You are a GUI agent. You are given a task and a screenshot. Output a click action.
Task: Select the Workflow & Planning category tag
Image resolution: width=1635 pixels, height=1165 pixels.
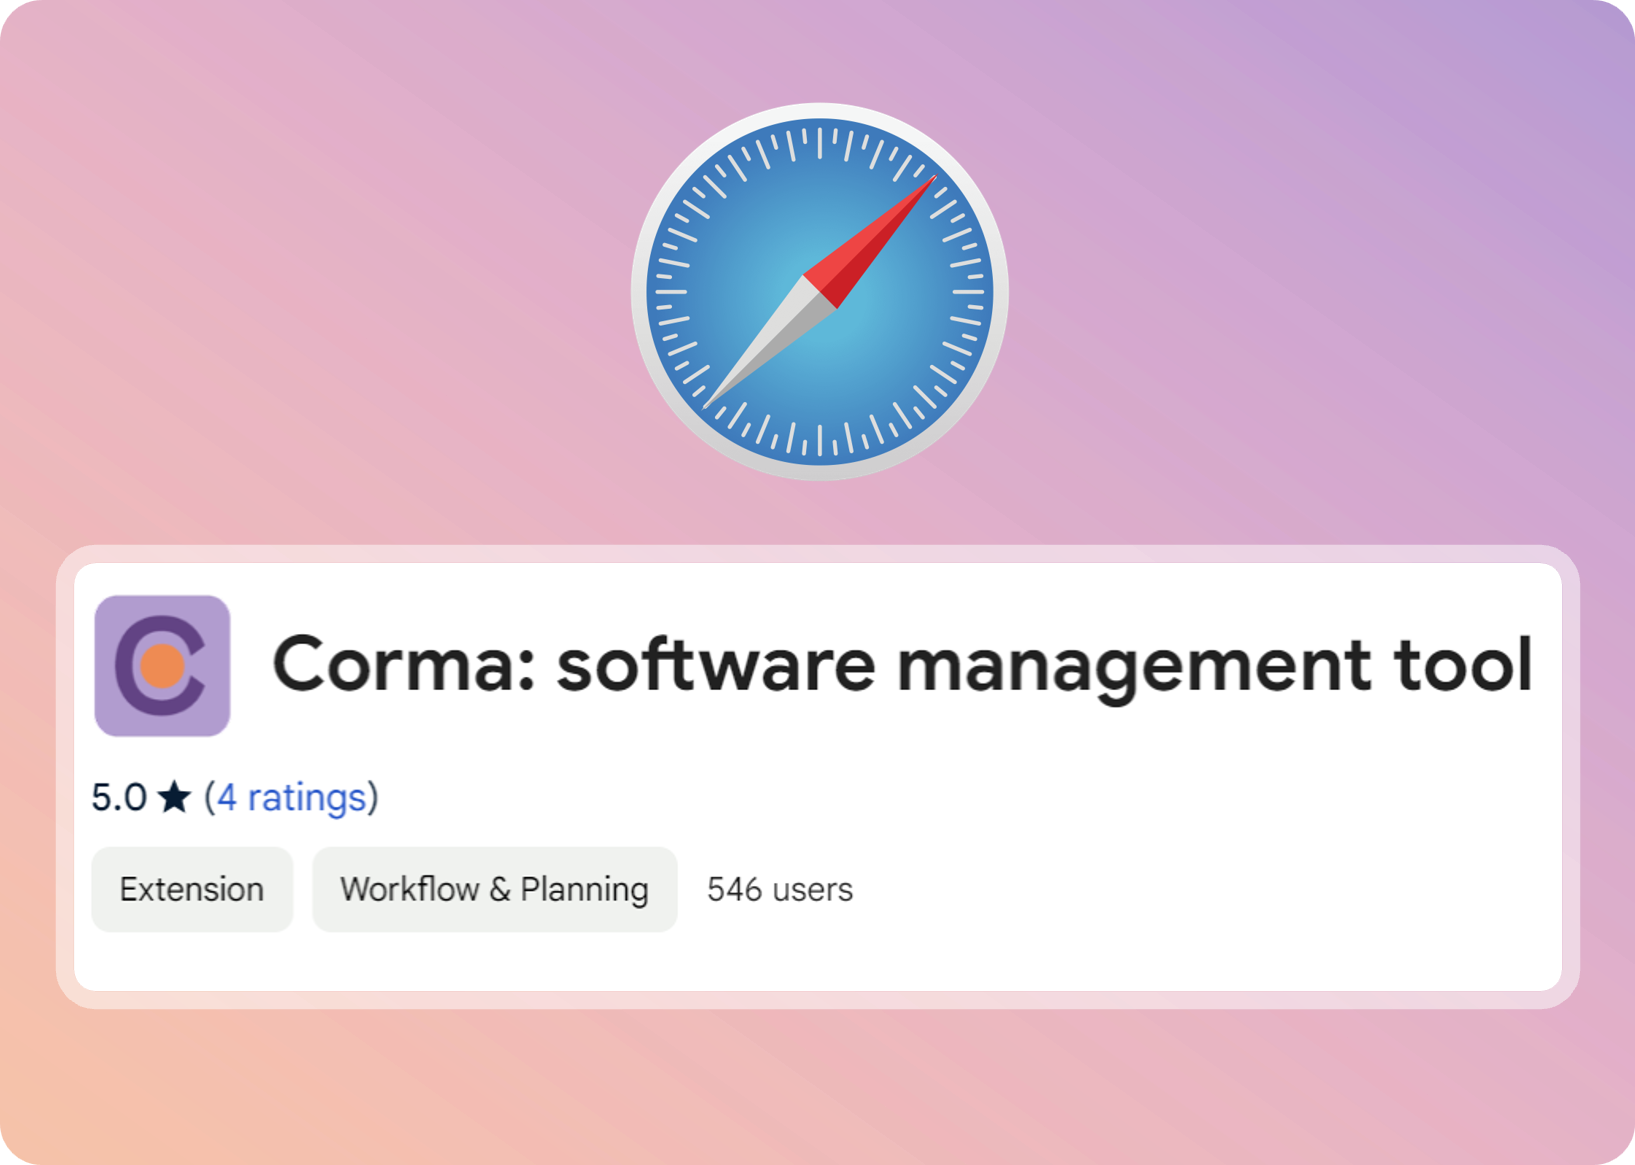[494, 889]
